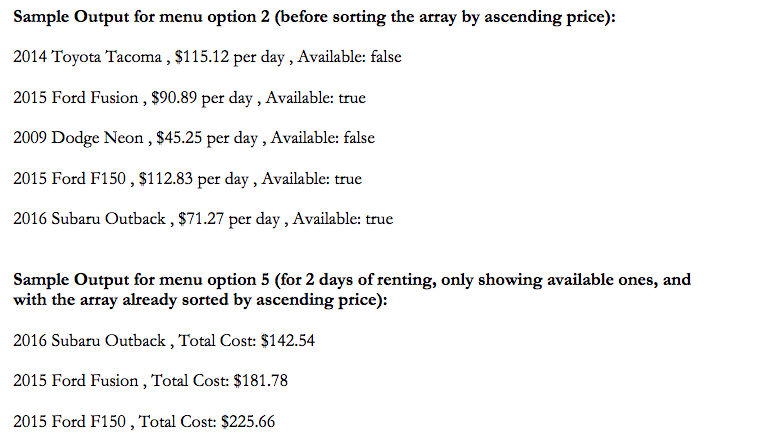Select the 2015 Ford Fusion listing line
Viewport: 767px width, 448px height.
point(189,98)
